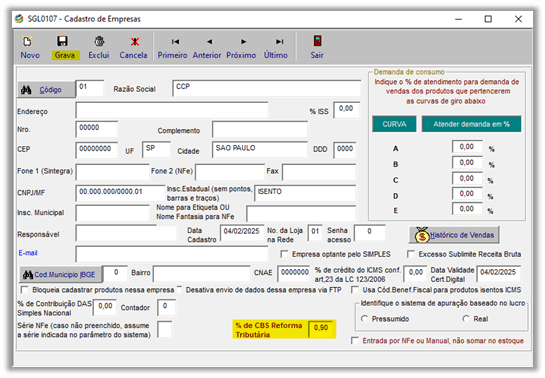Check Entrada por NFe ou Manual option
The image size is (545, 378).
(x=355, y=341)
